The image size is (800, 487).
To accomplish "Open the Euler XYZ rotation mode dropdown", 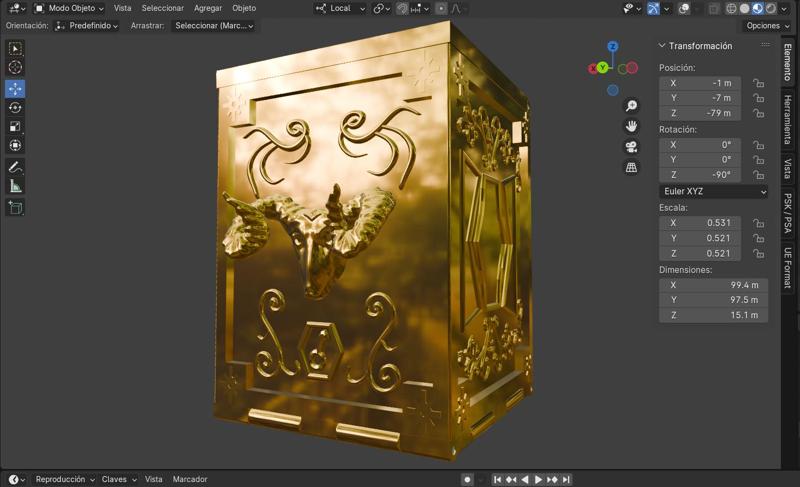I will tap(713, 192).
